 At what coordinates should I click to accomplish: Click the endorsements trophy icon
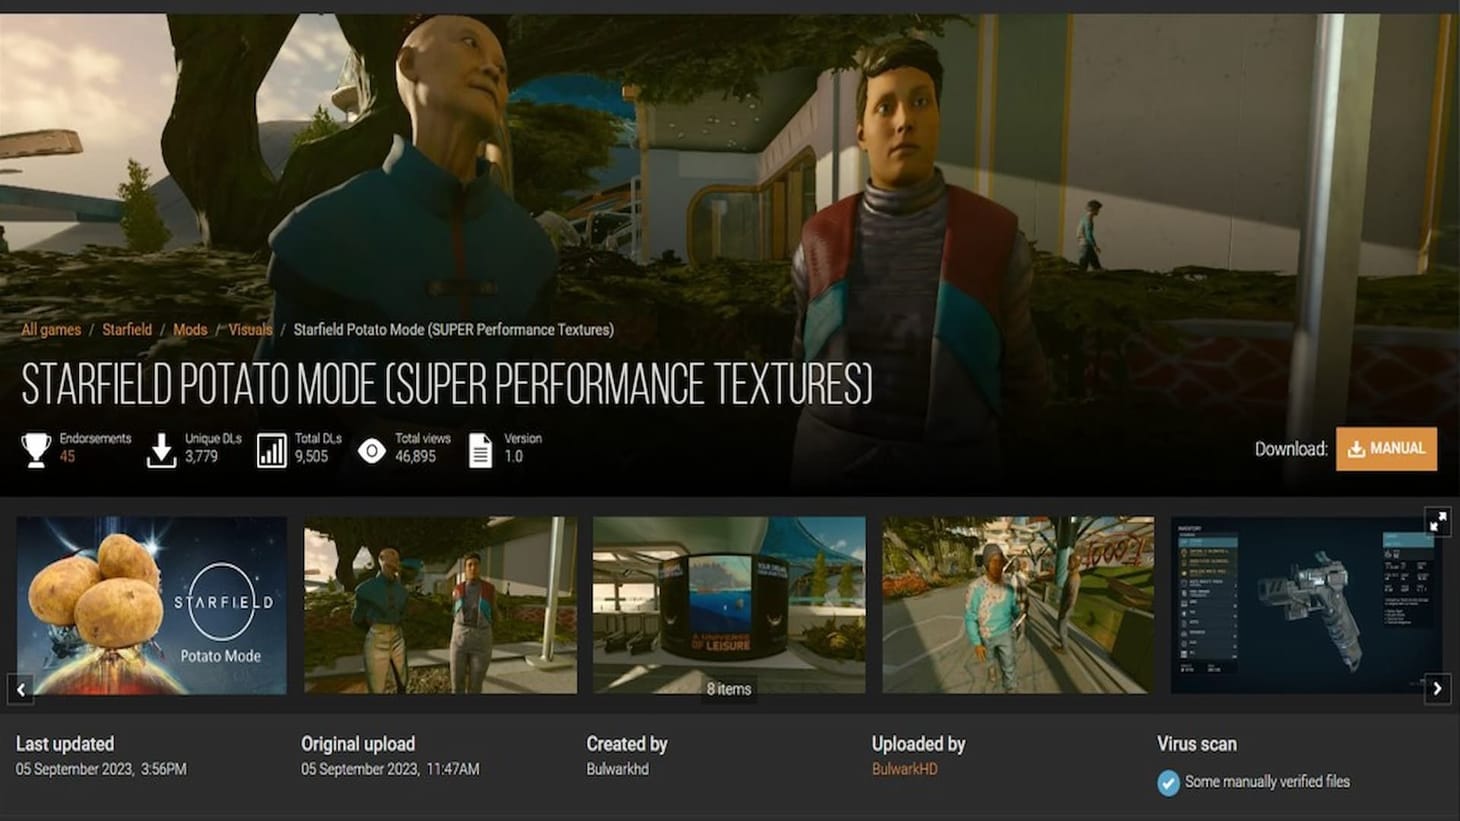(x=36, y=449)
